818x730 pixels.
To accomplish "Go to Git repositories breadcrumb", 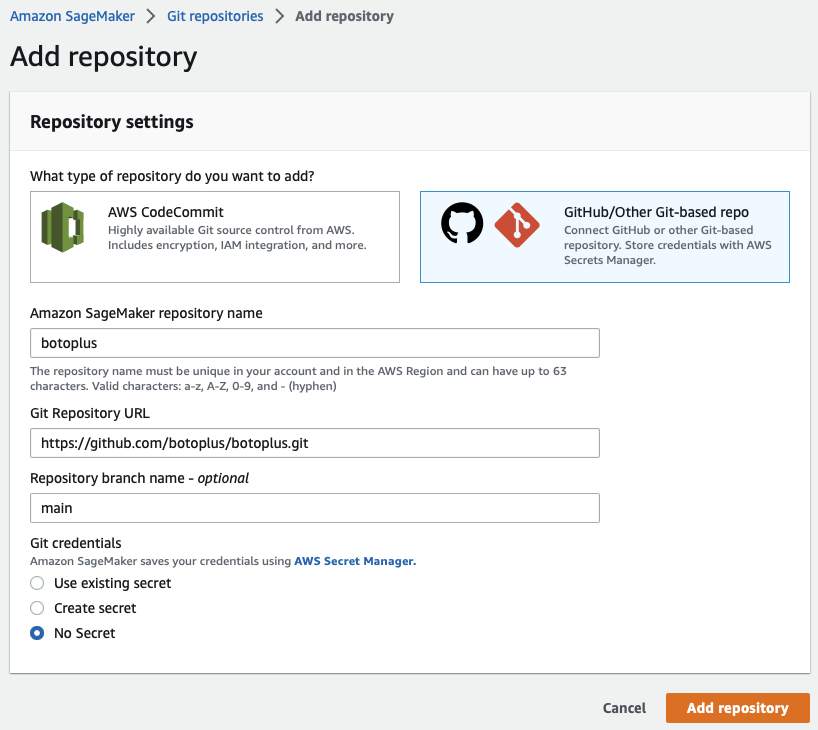I will 214,16.
